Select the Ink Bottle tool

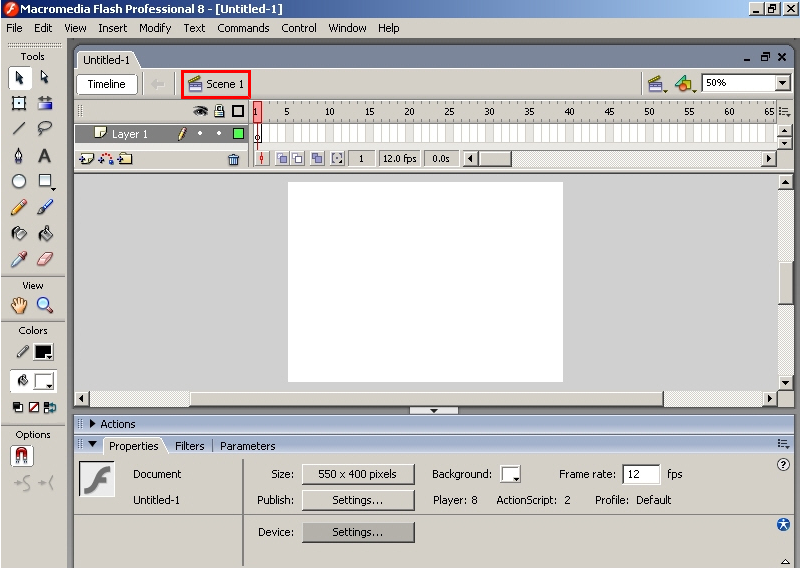(19, 234)
